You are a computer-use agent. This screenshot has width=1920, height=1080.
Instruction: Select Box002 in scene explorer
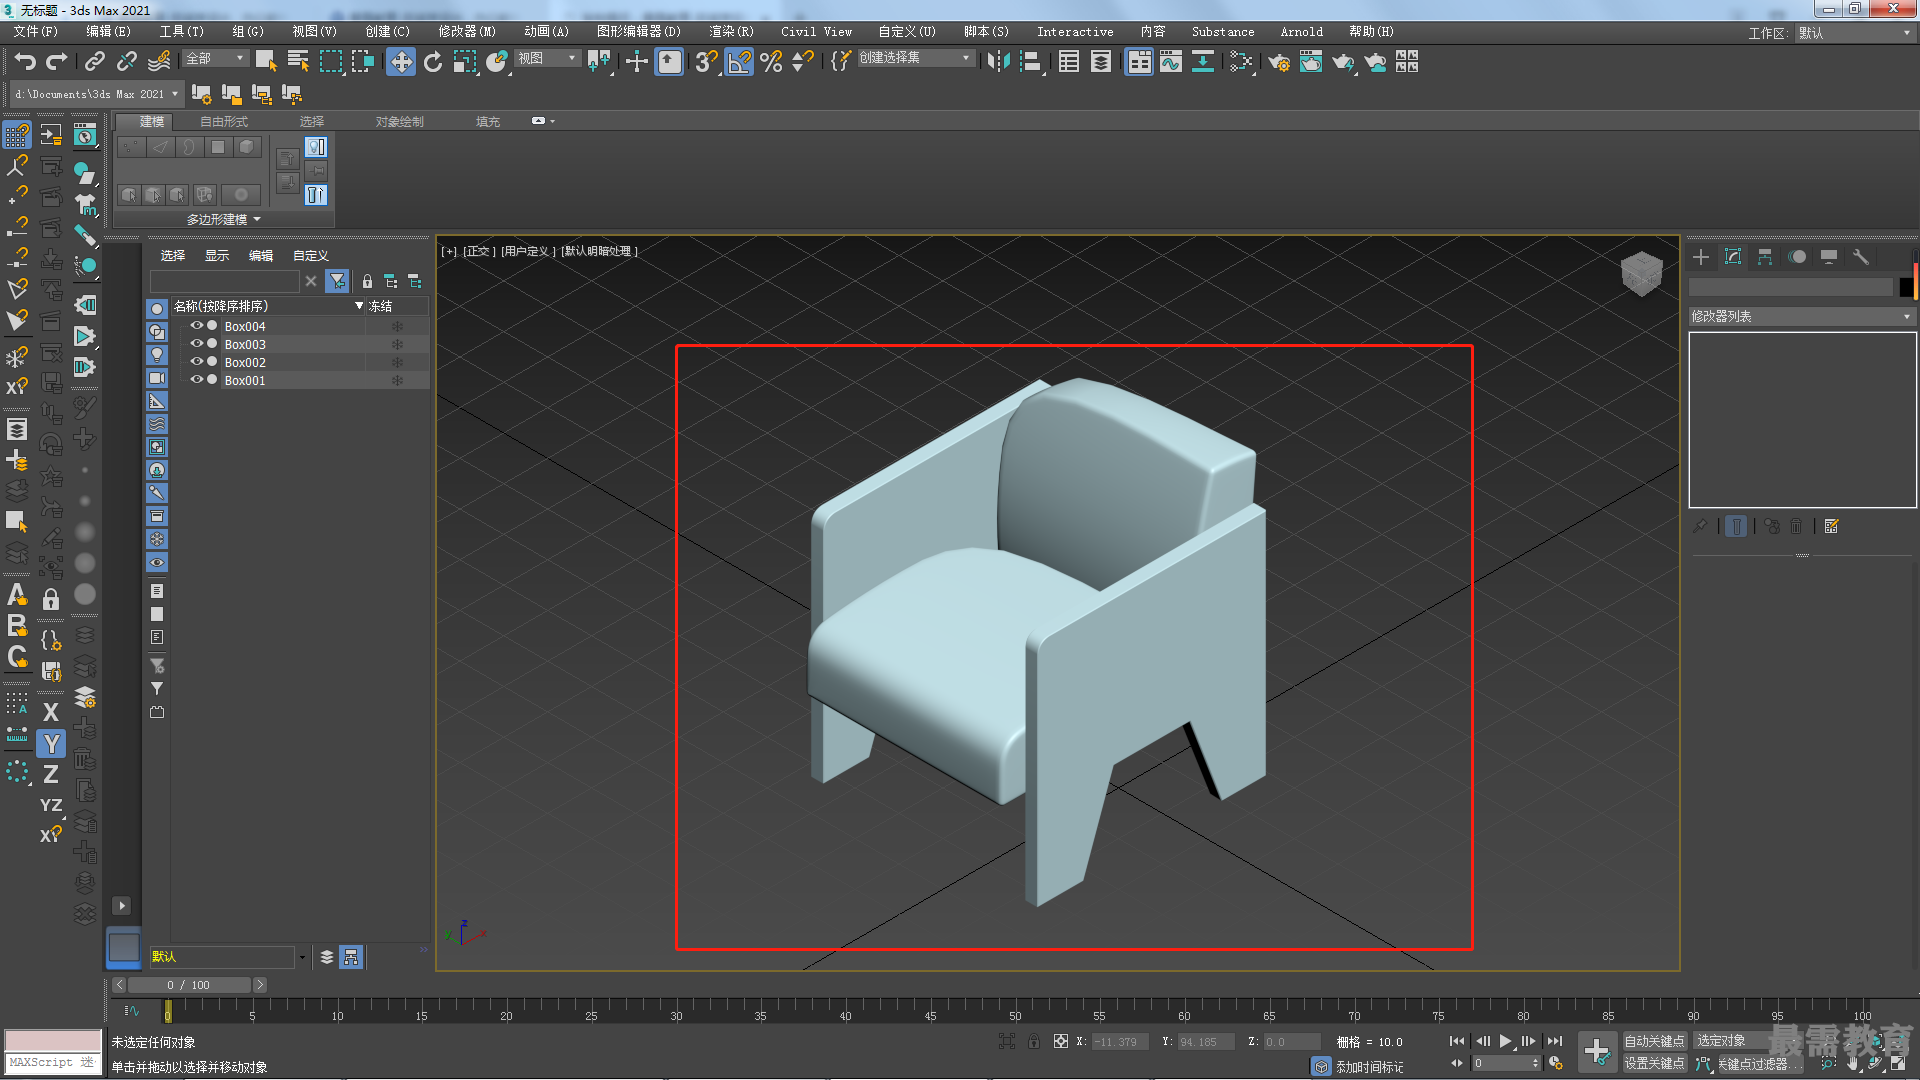245,362
